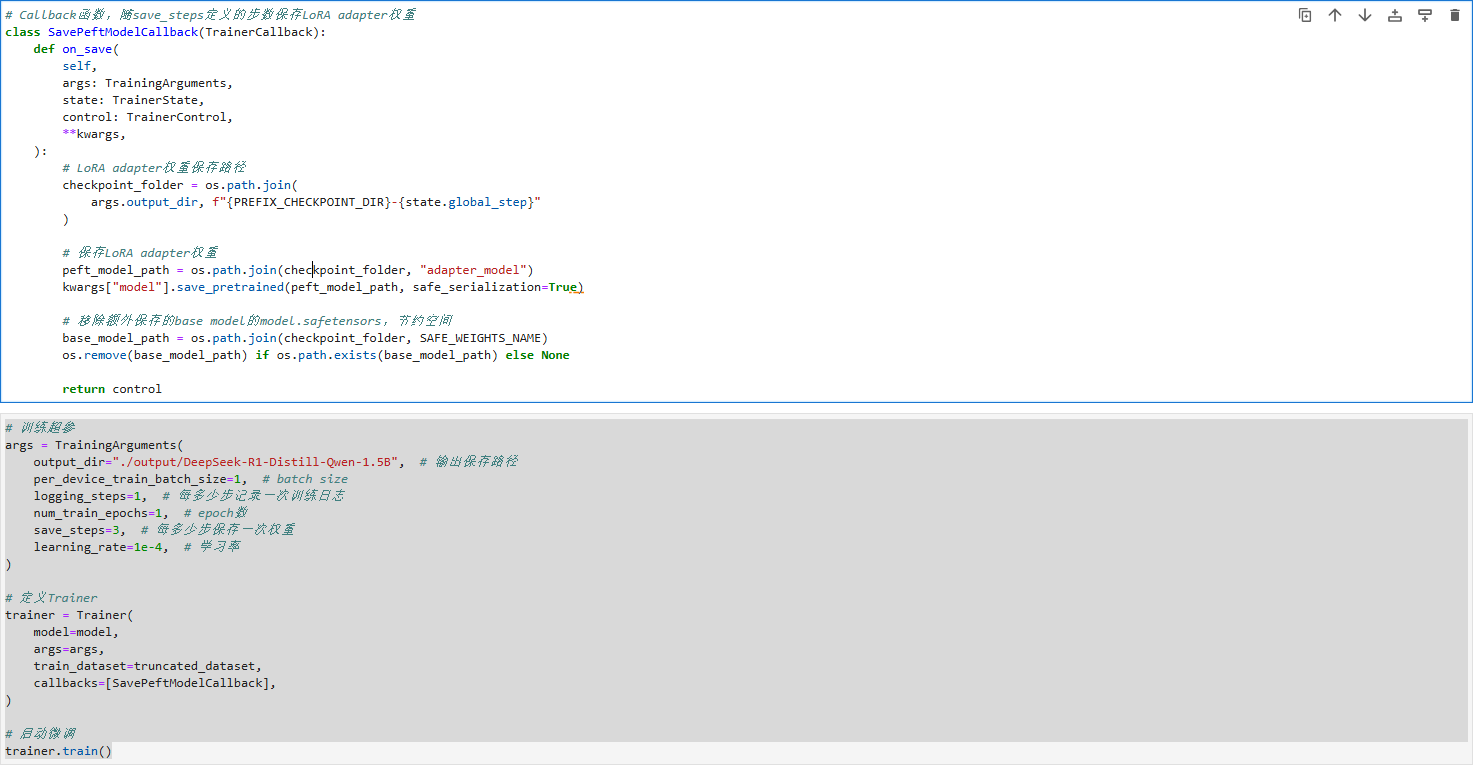Image resolution: width=1473 pixels, height=765 pixels.
Task: Click the "adapter_model" string literal
Action: pos(476,270)
